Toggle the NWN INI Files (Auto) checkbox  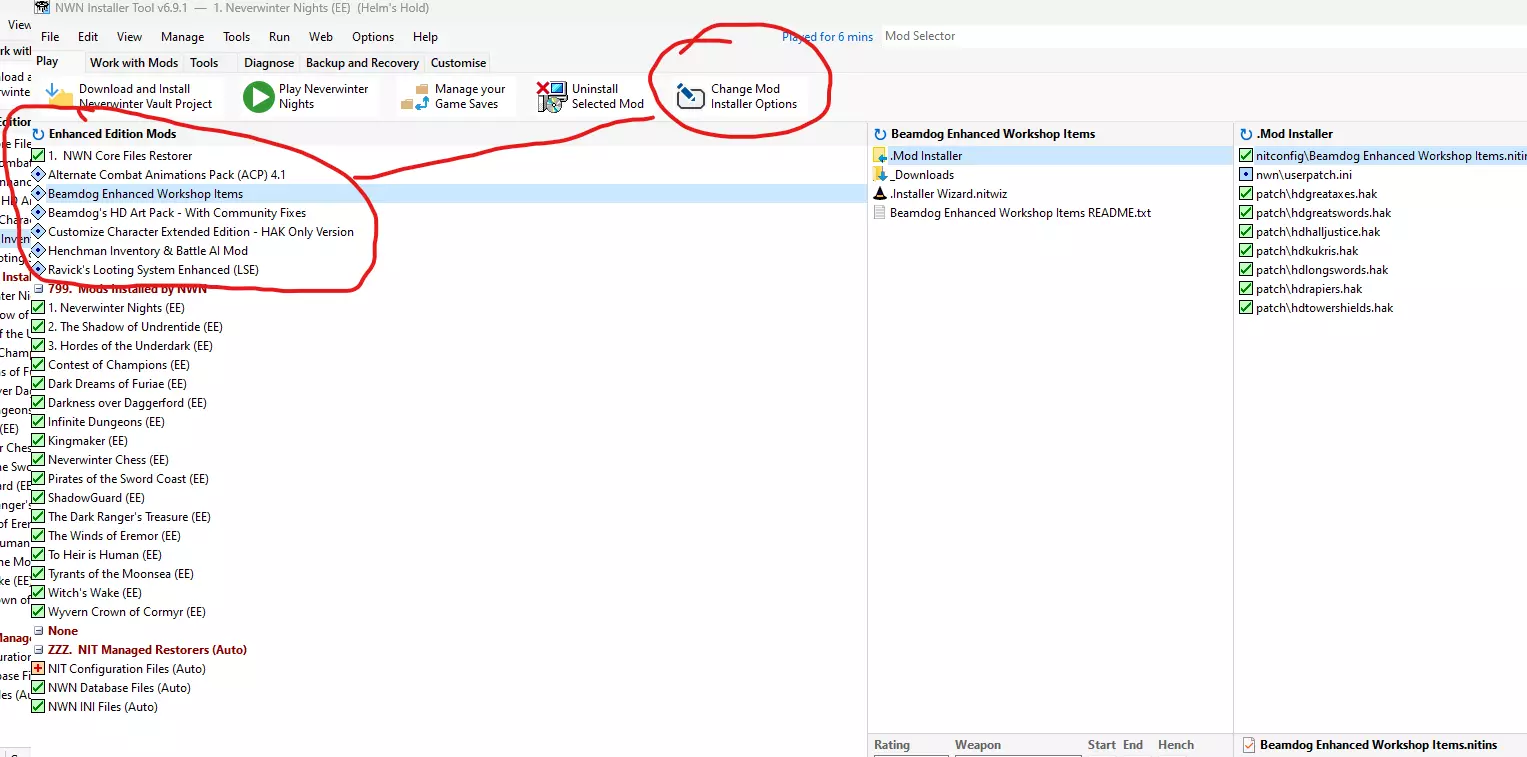click(38, 707)
